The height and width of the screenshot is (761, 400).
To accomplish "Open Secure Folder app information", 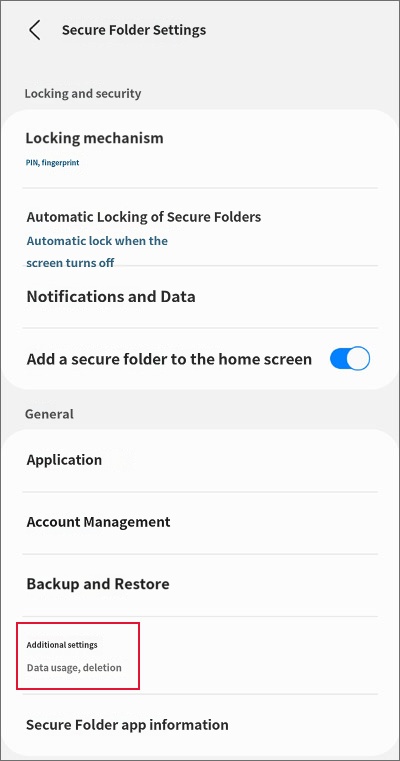I will pos(200,725).
